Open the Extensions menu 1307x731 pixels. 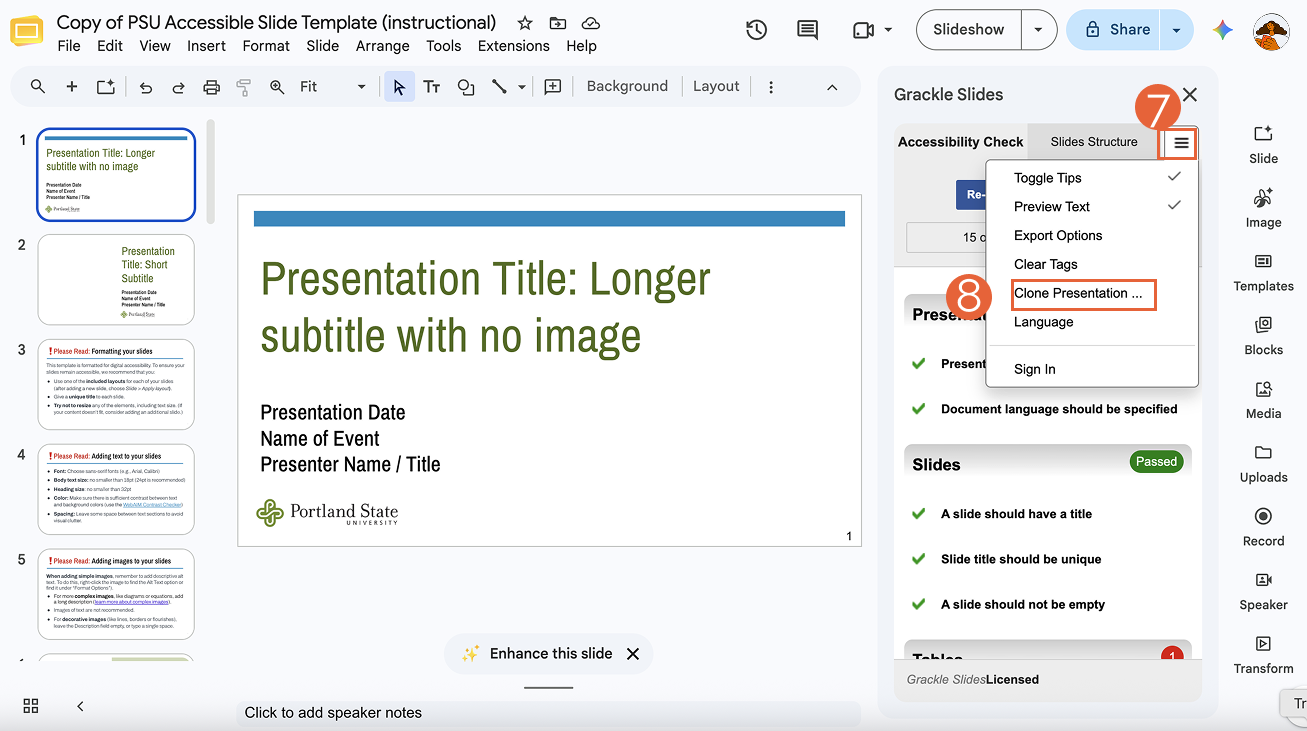[514, 46]
